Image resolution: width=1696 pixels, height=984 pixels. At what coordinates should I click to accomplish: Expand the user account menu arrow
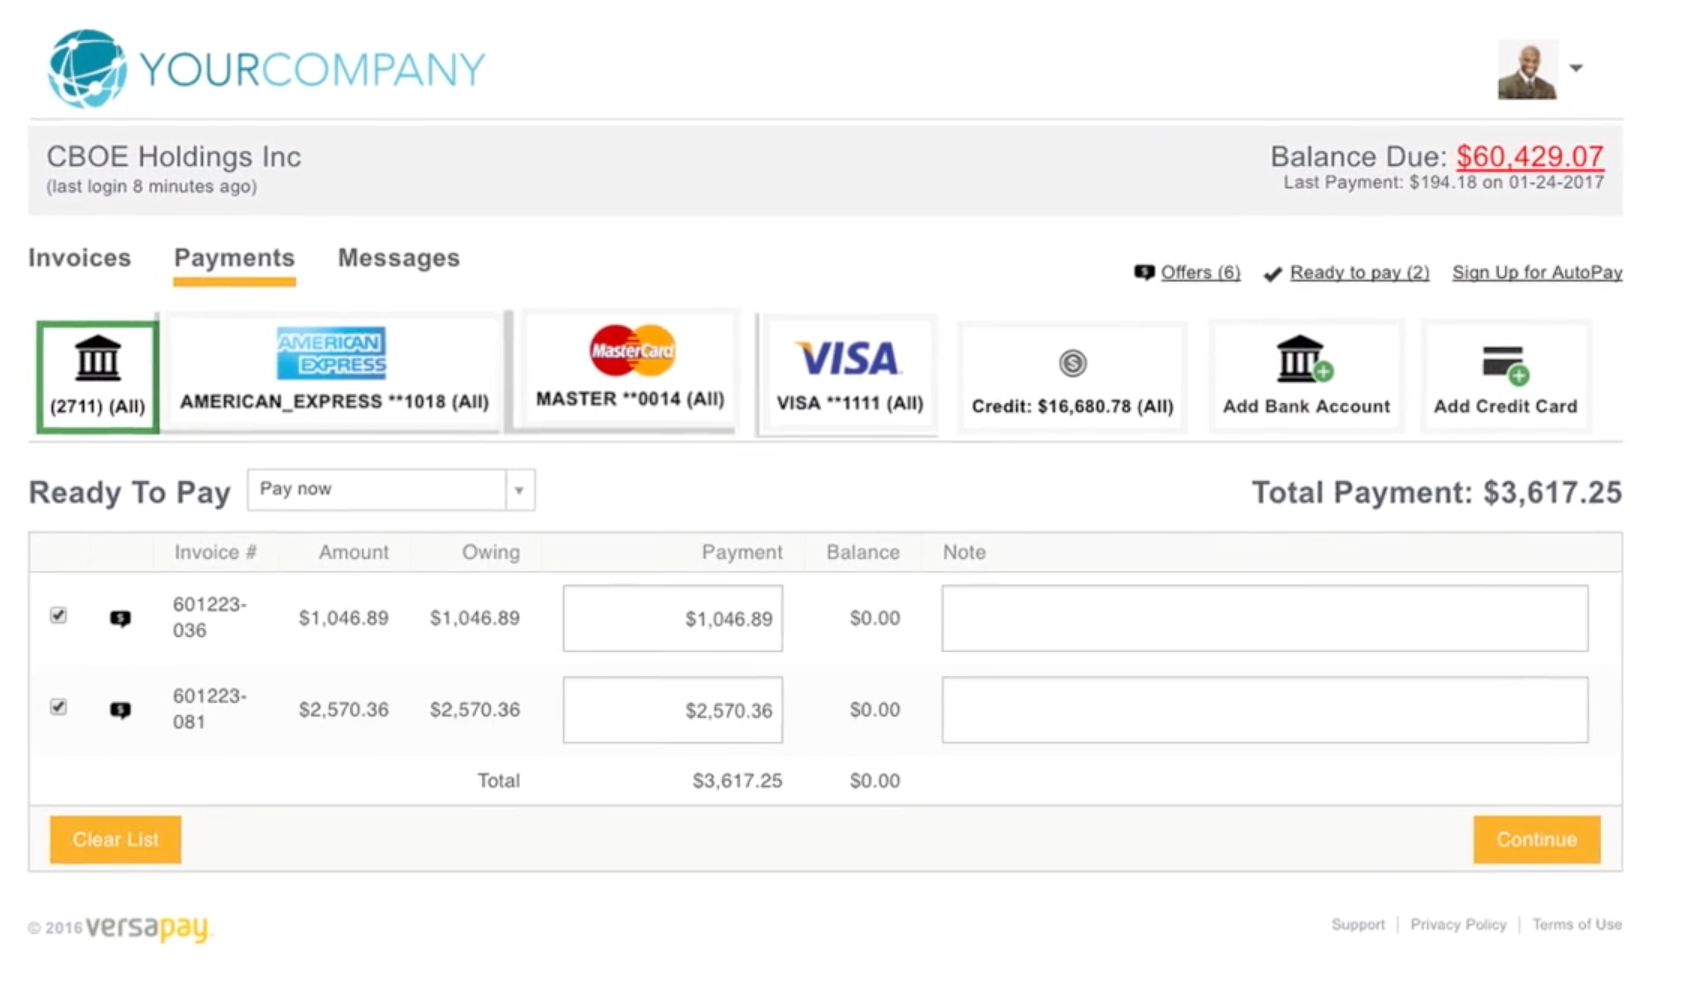click(x=1576, y=68)
